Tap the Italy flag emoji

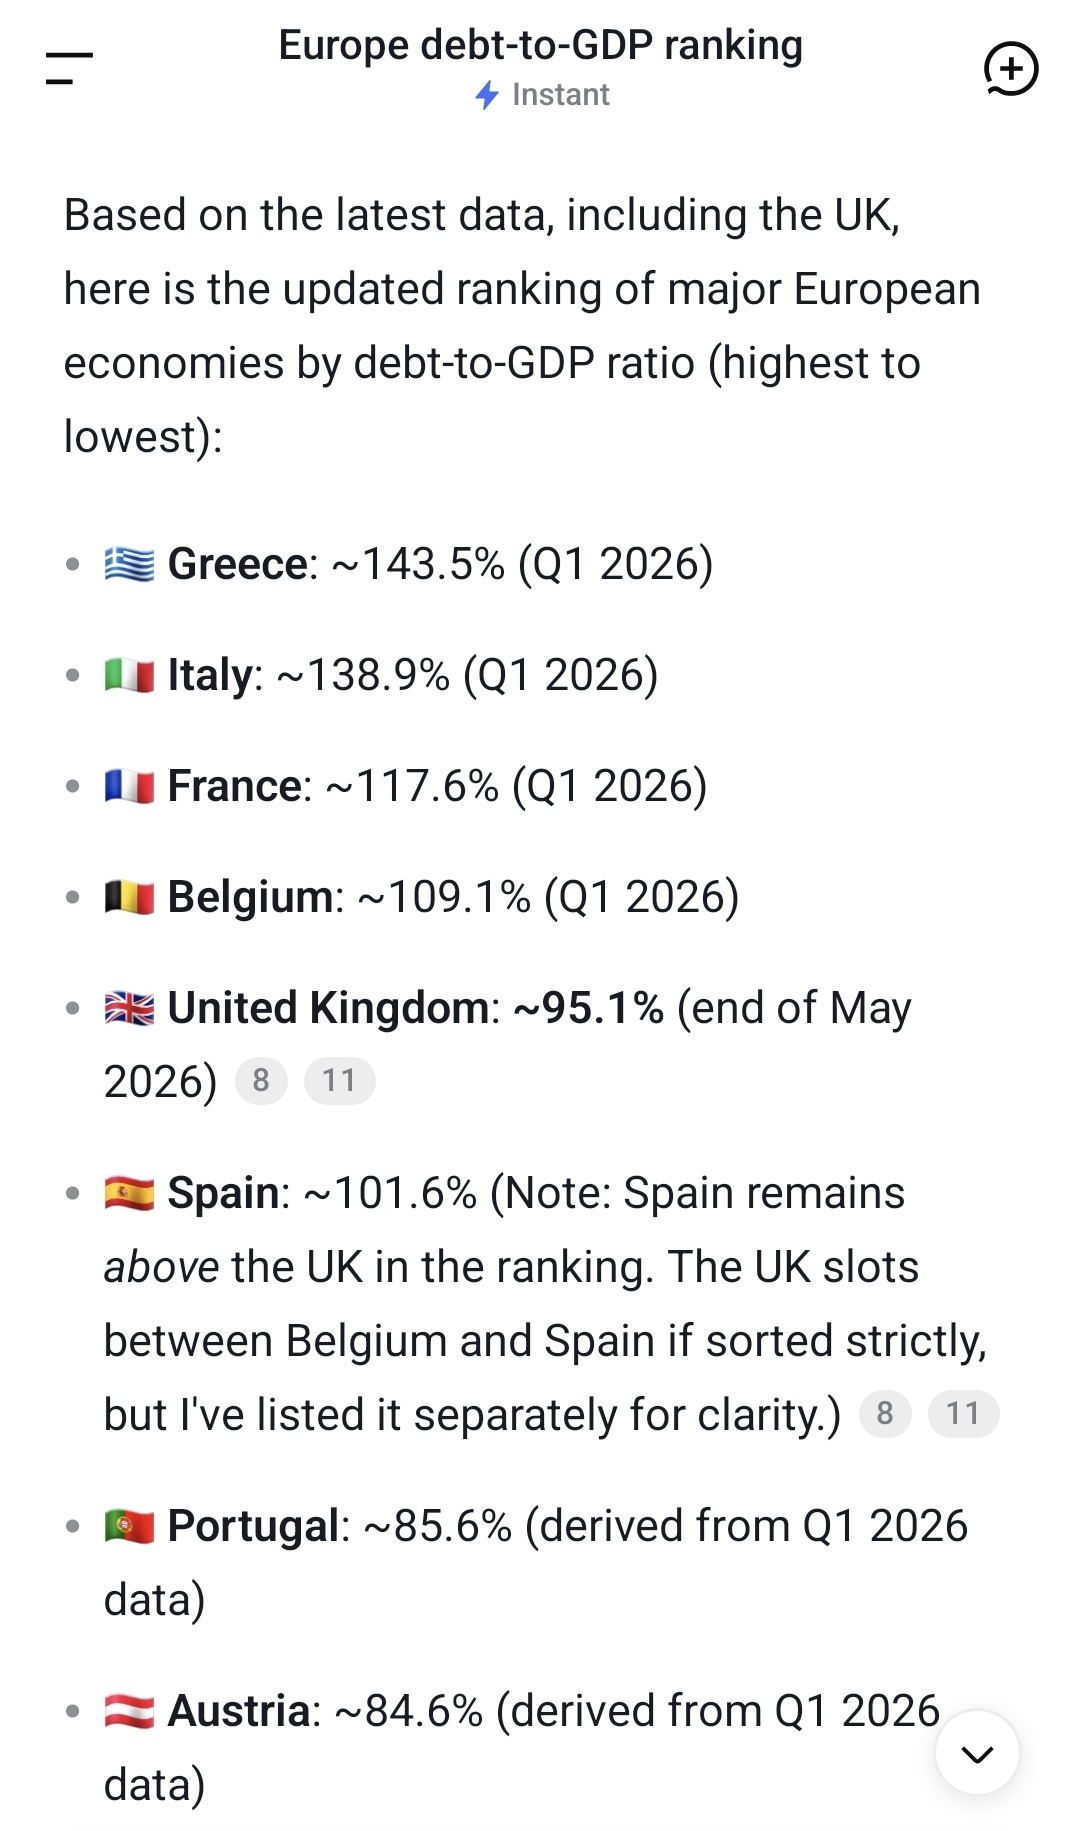129,676
